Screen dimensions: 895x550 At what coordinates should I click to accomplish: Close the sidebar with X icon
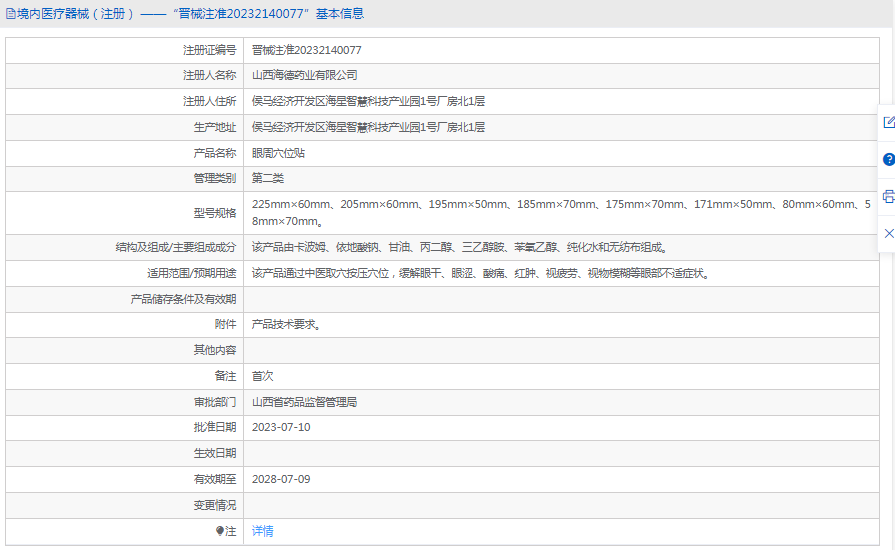(x=888, y=233)
